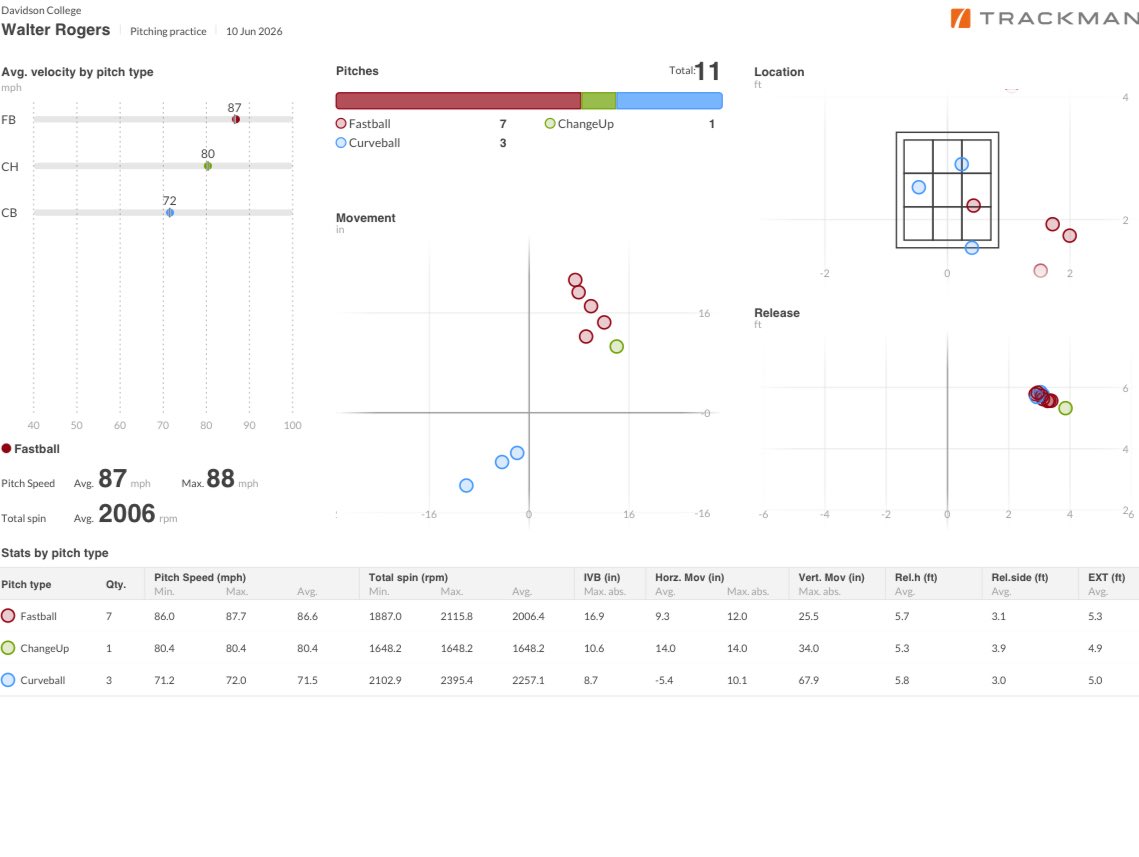Click Curveball min speed value 71.2
This screenshot has height=857, width=1139.
(x=164, y=681)
